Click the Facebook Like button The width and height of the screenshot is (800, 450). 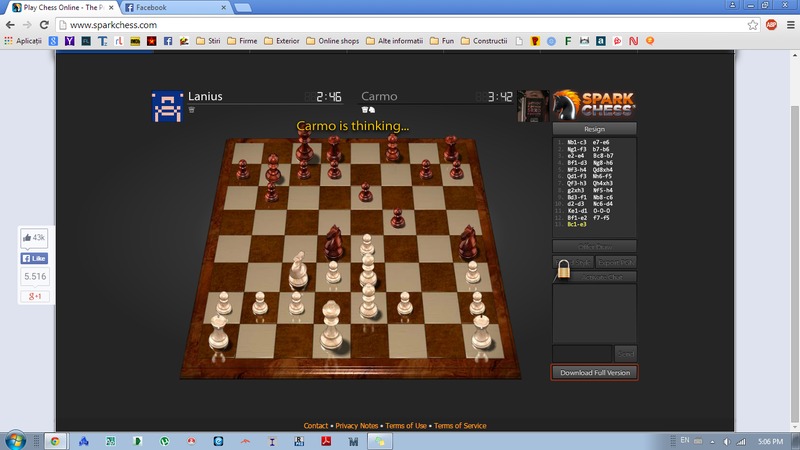click(x=34, y=258)
